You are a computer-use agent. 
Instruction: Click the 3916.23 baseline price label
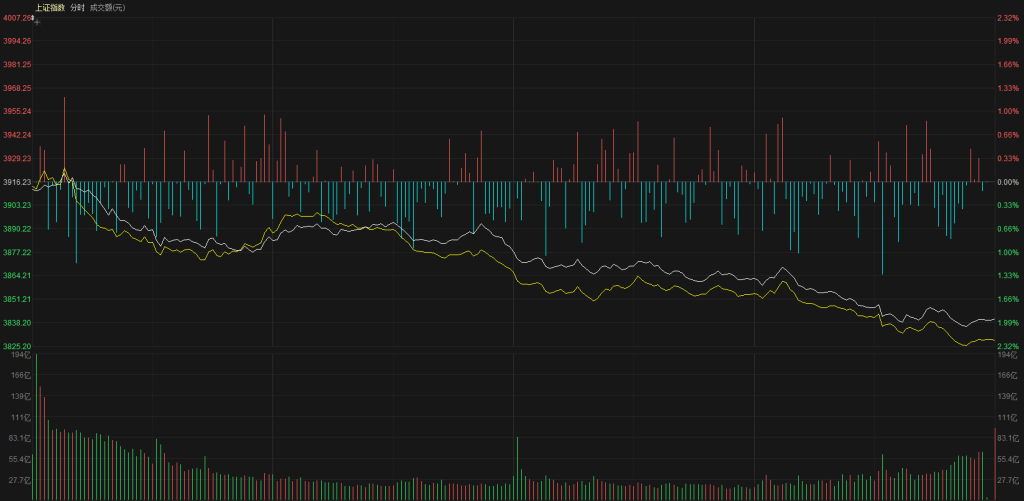click(17, 182)
